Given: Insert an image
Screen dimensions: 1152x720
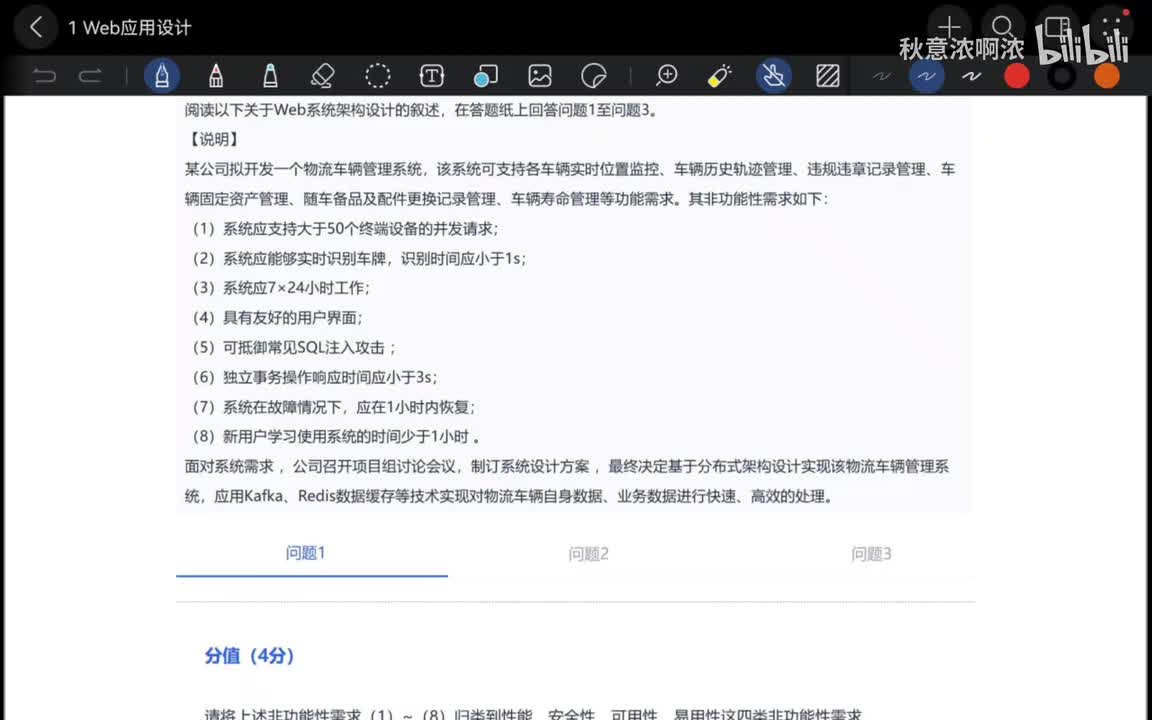Looking at the screenshot, I should [x=539, y=76].
